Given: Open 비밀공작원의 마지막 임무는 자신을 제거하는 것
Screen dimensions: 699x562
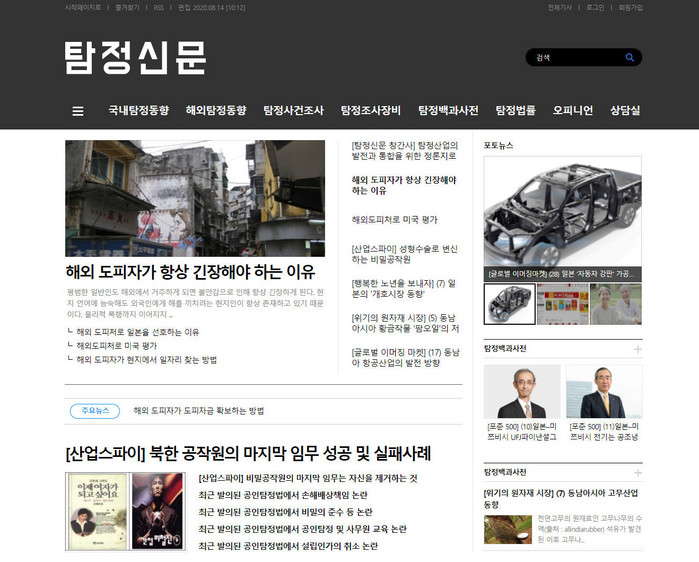Looking at the screenshot, I should coord(308,478).
